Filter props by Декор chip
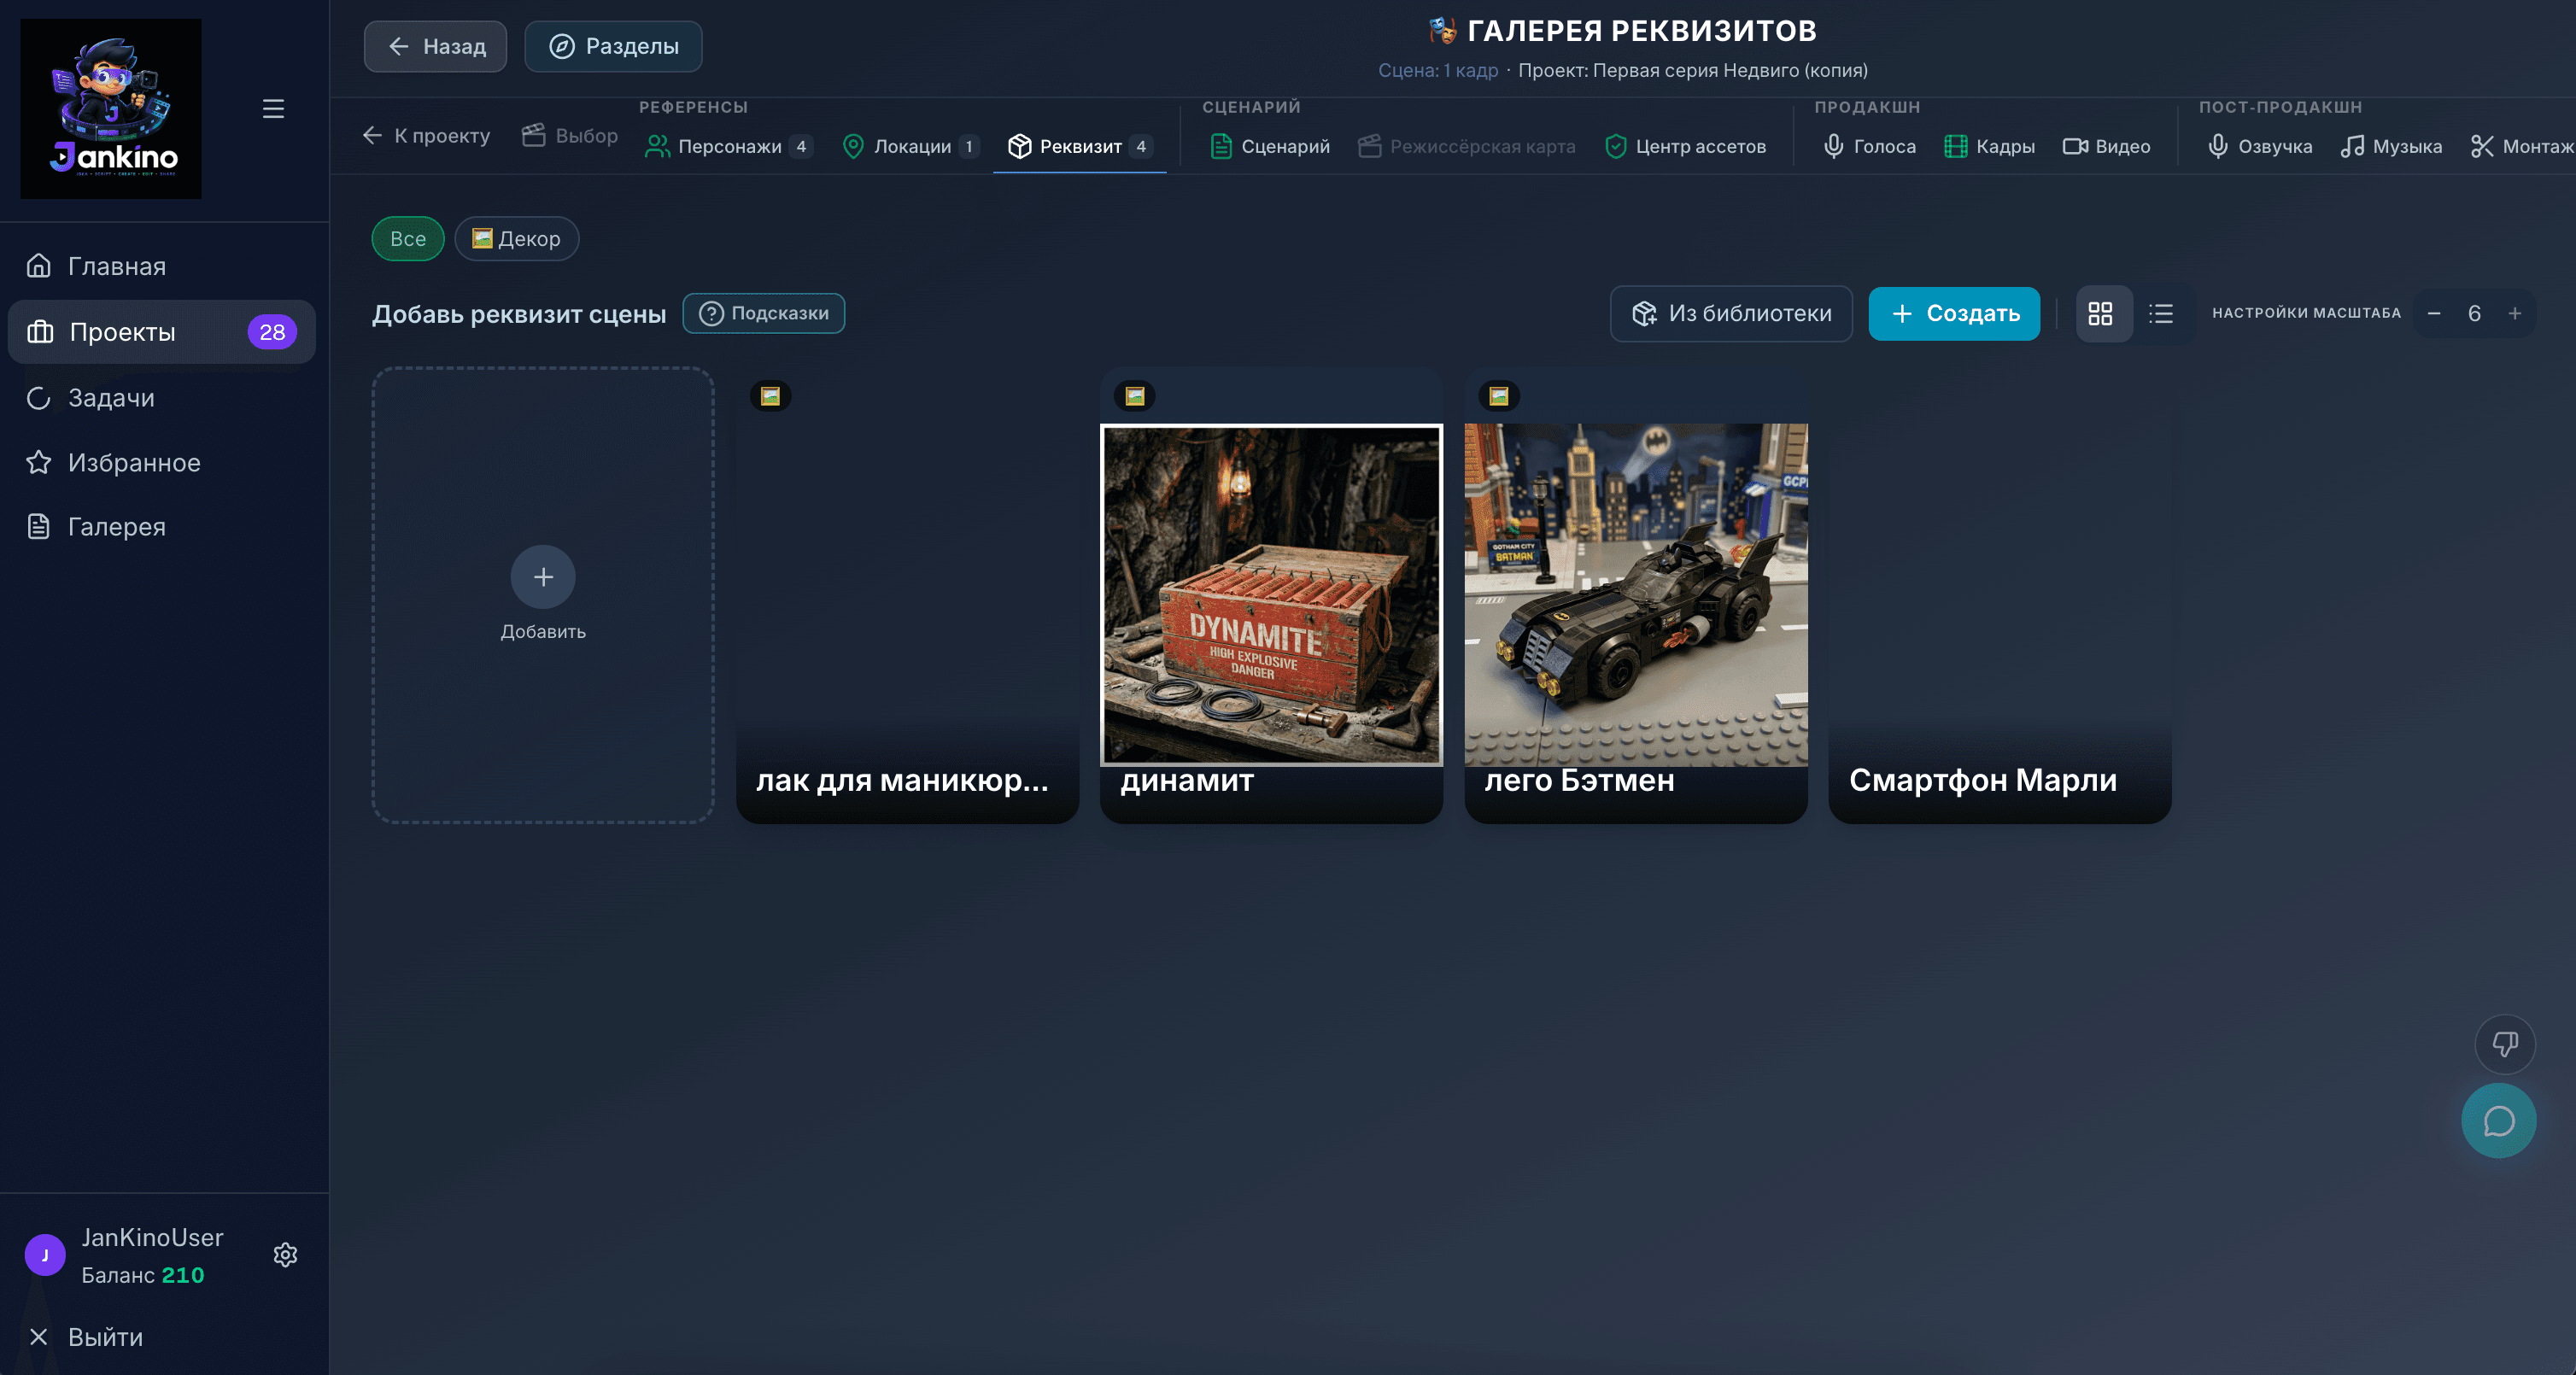This screenshot has width=2576, height=1375. point(516,239)
